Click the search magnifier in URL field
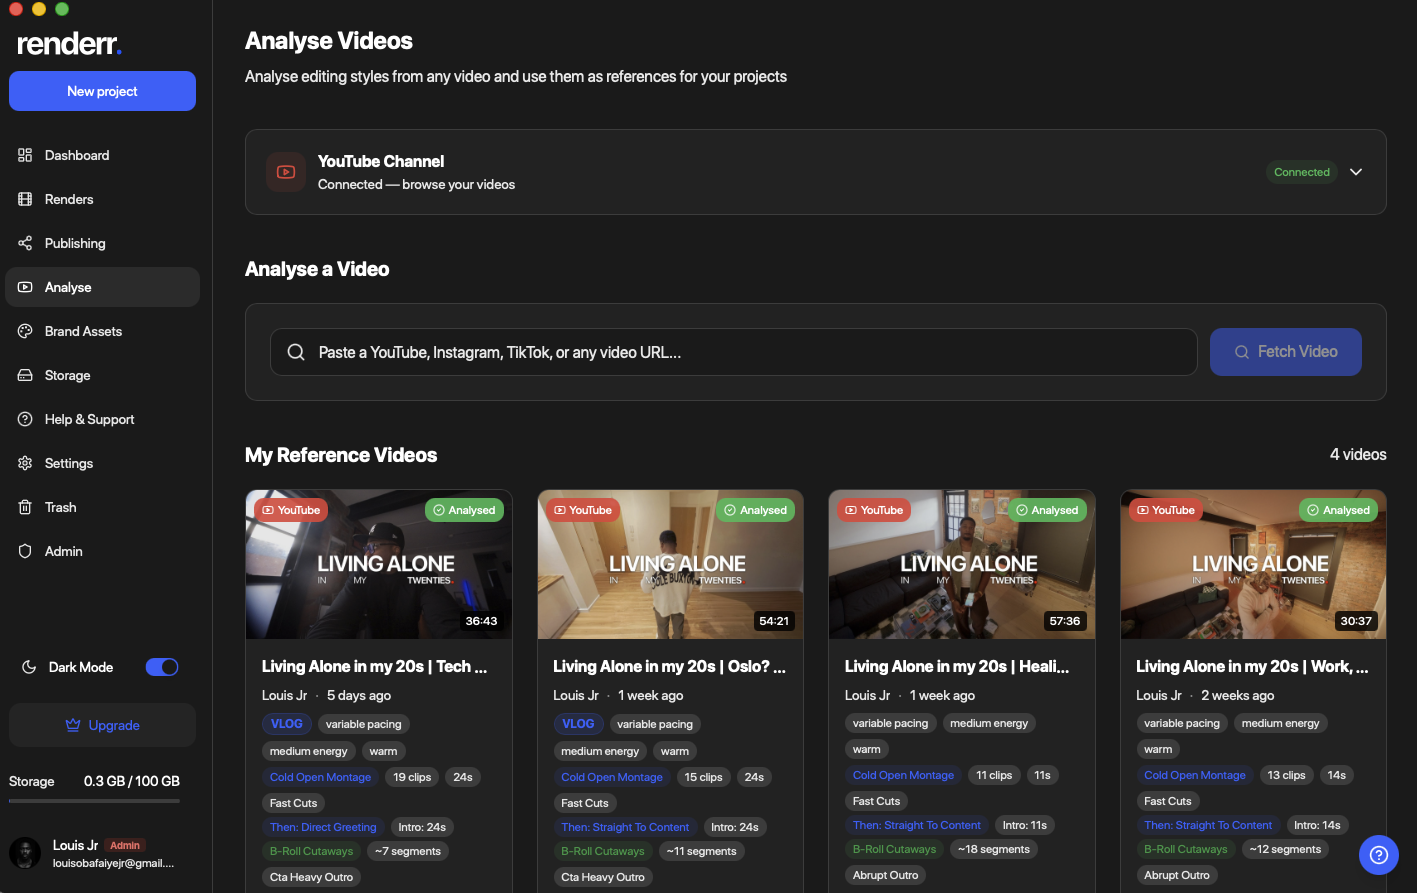The width and height of the screenshot is (1417, 893). tap(296, 352)
